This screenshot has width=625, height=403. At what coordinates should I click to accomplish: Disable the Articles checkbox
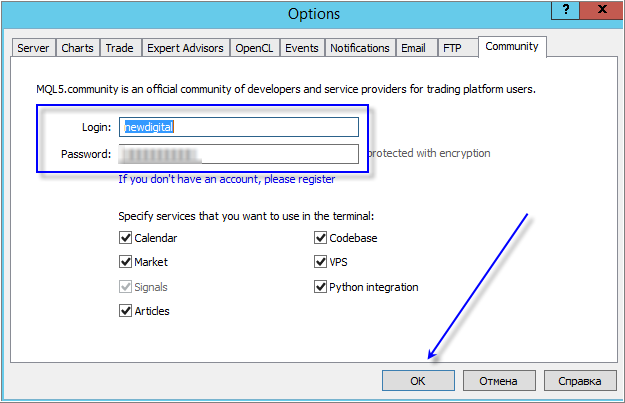[125, 311]
